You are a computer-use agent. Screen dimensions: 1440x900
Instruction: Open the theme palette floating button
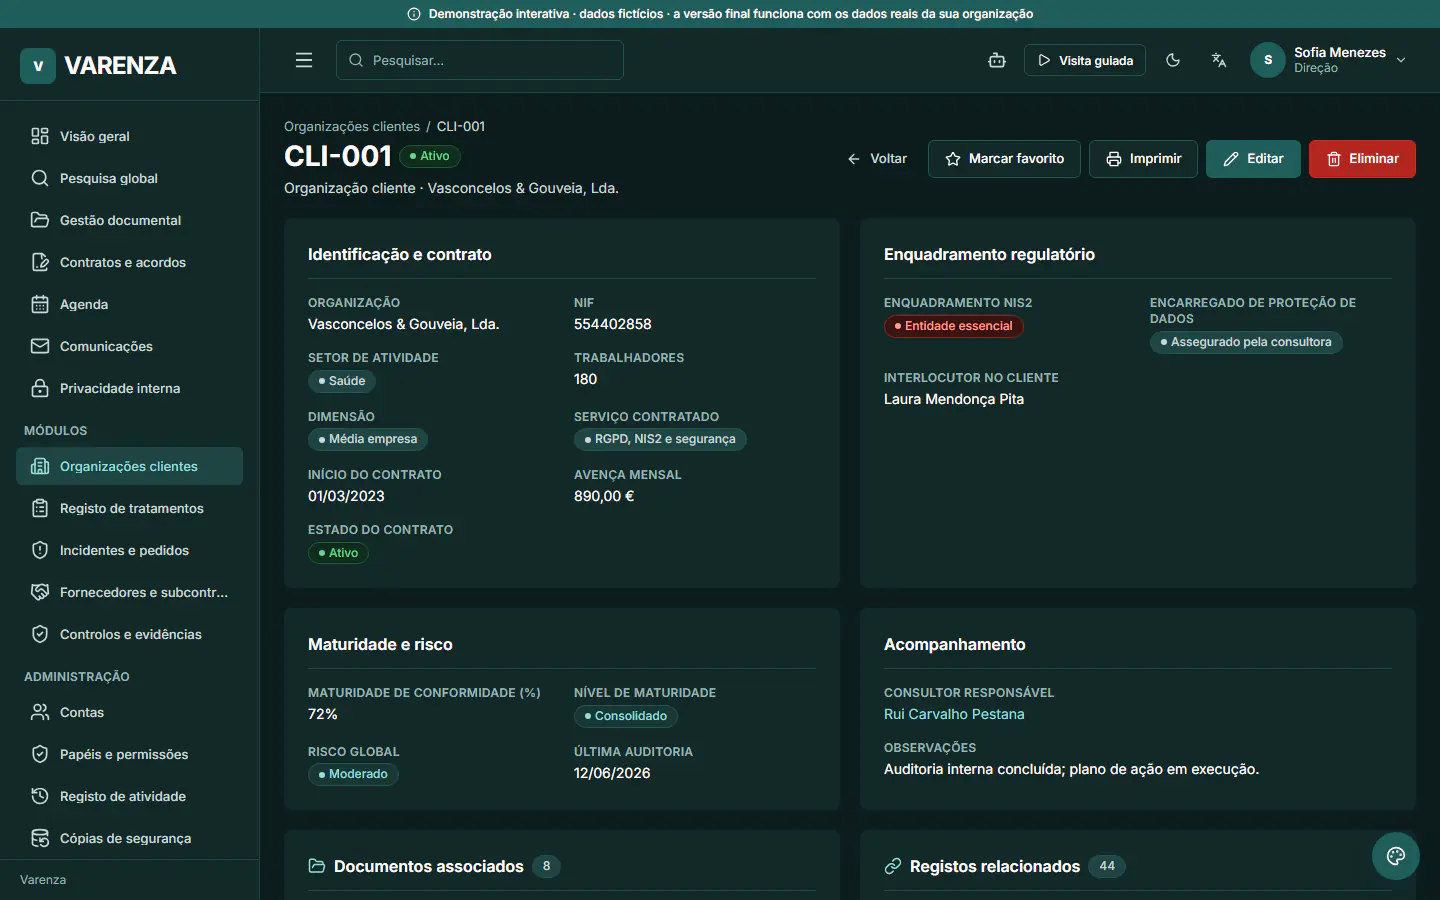click(1396, 856)
